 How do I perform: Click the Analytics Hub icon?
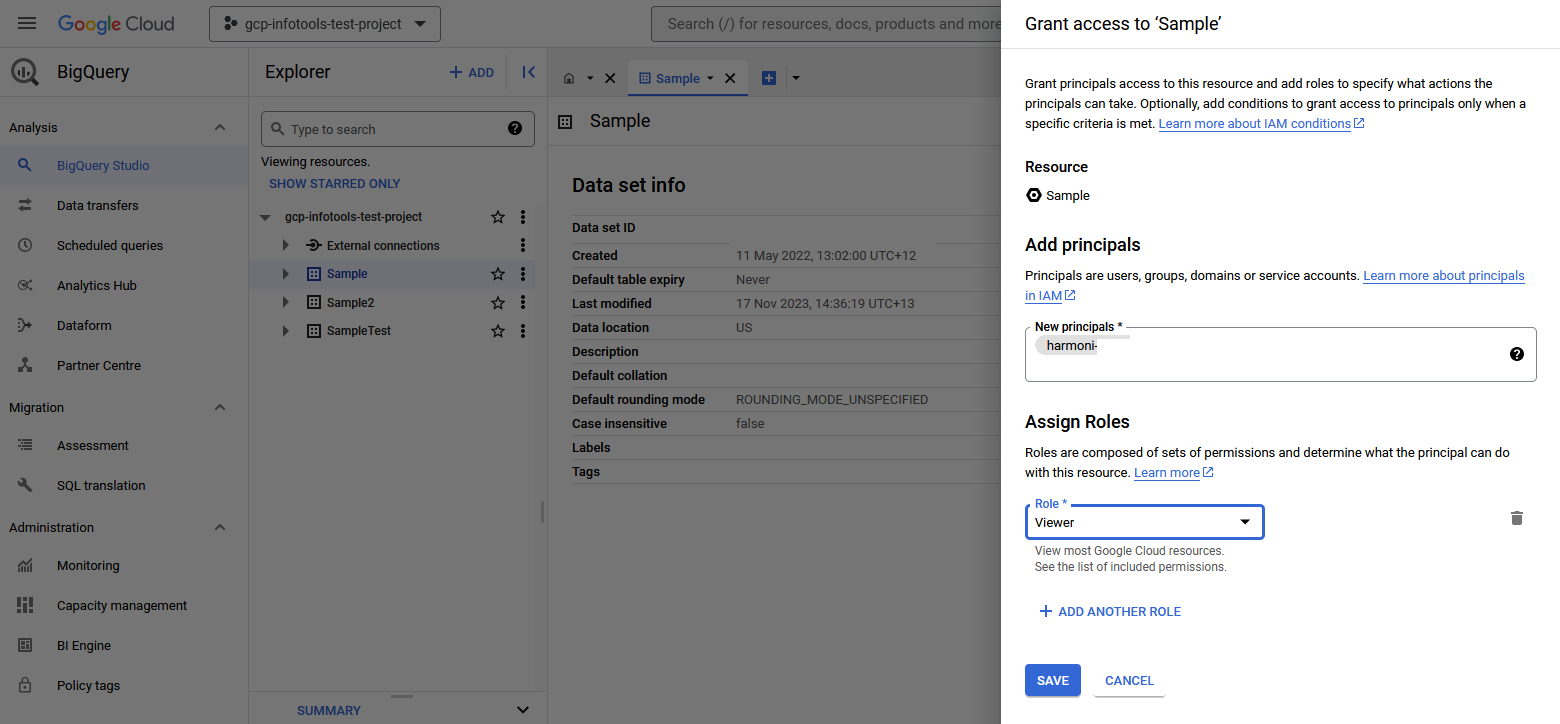25,285
